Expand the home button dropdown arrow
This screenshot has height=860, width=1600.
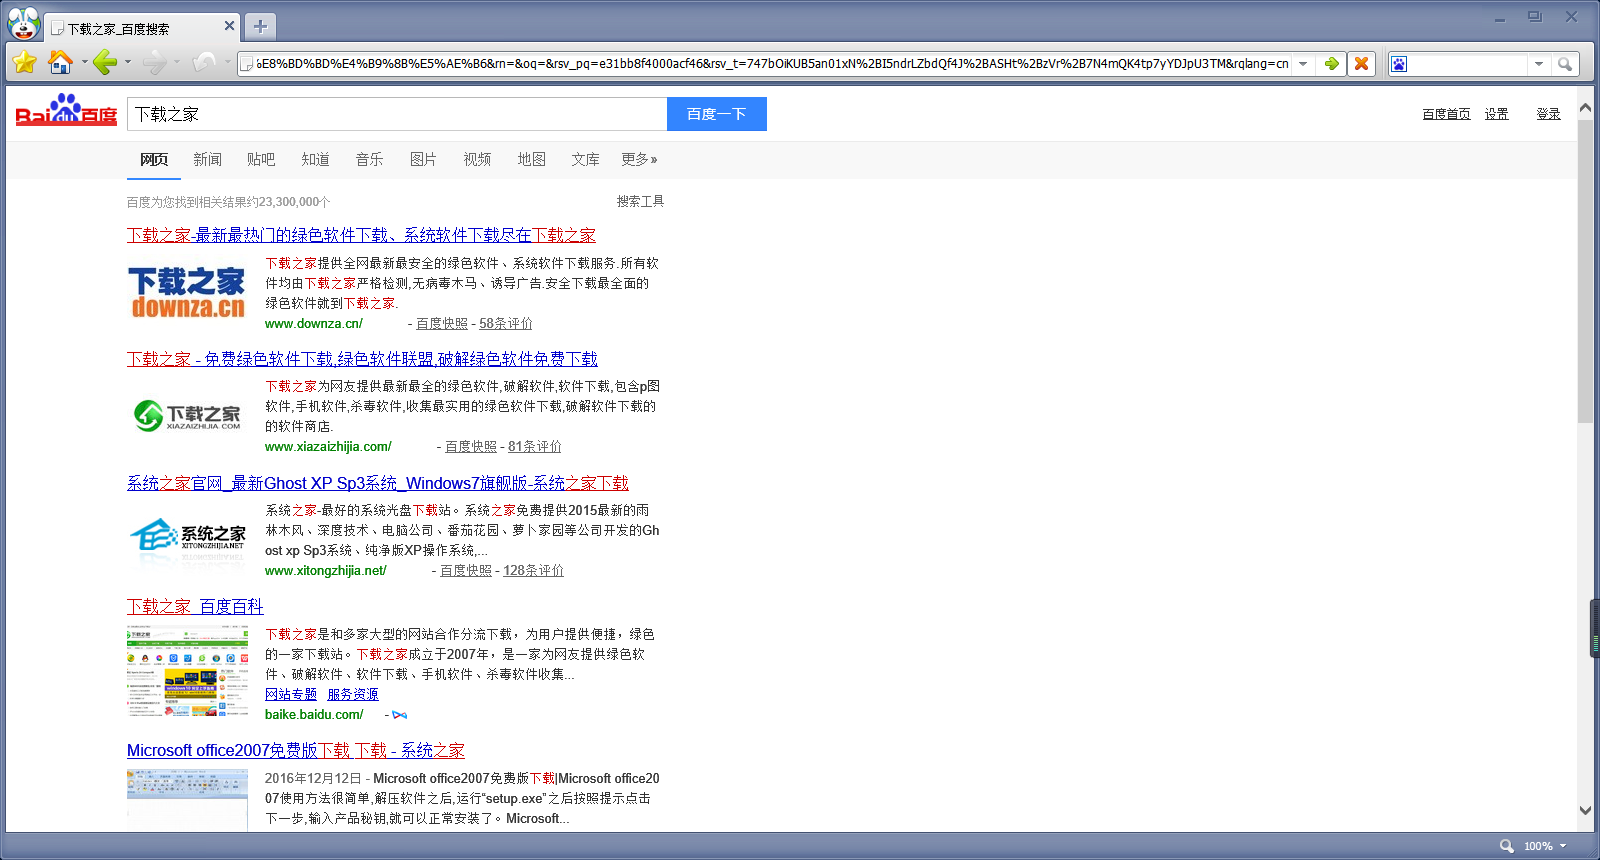click(x=84, y=63)
